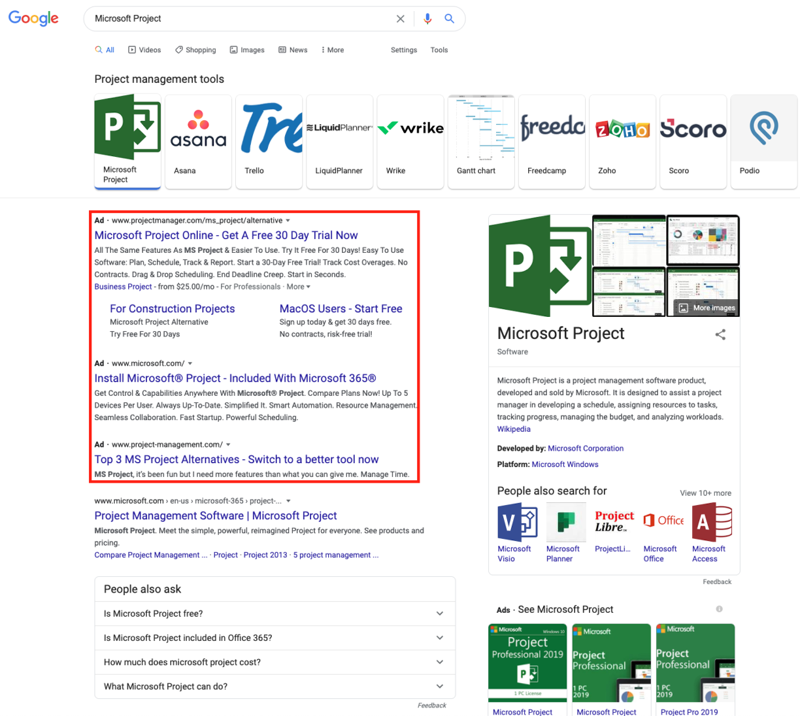The height and width of the screenshot is (716, 800).
Task: Click the Microsoft Corporation developer link
Action: tap(586, 449)
